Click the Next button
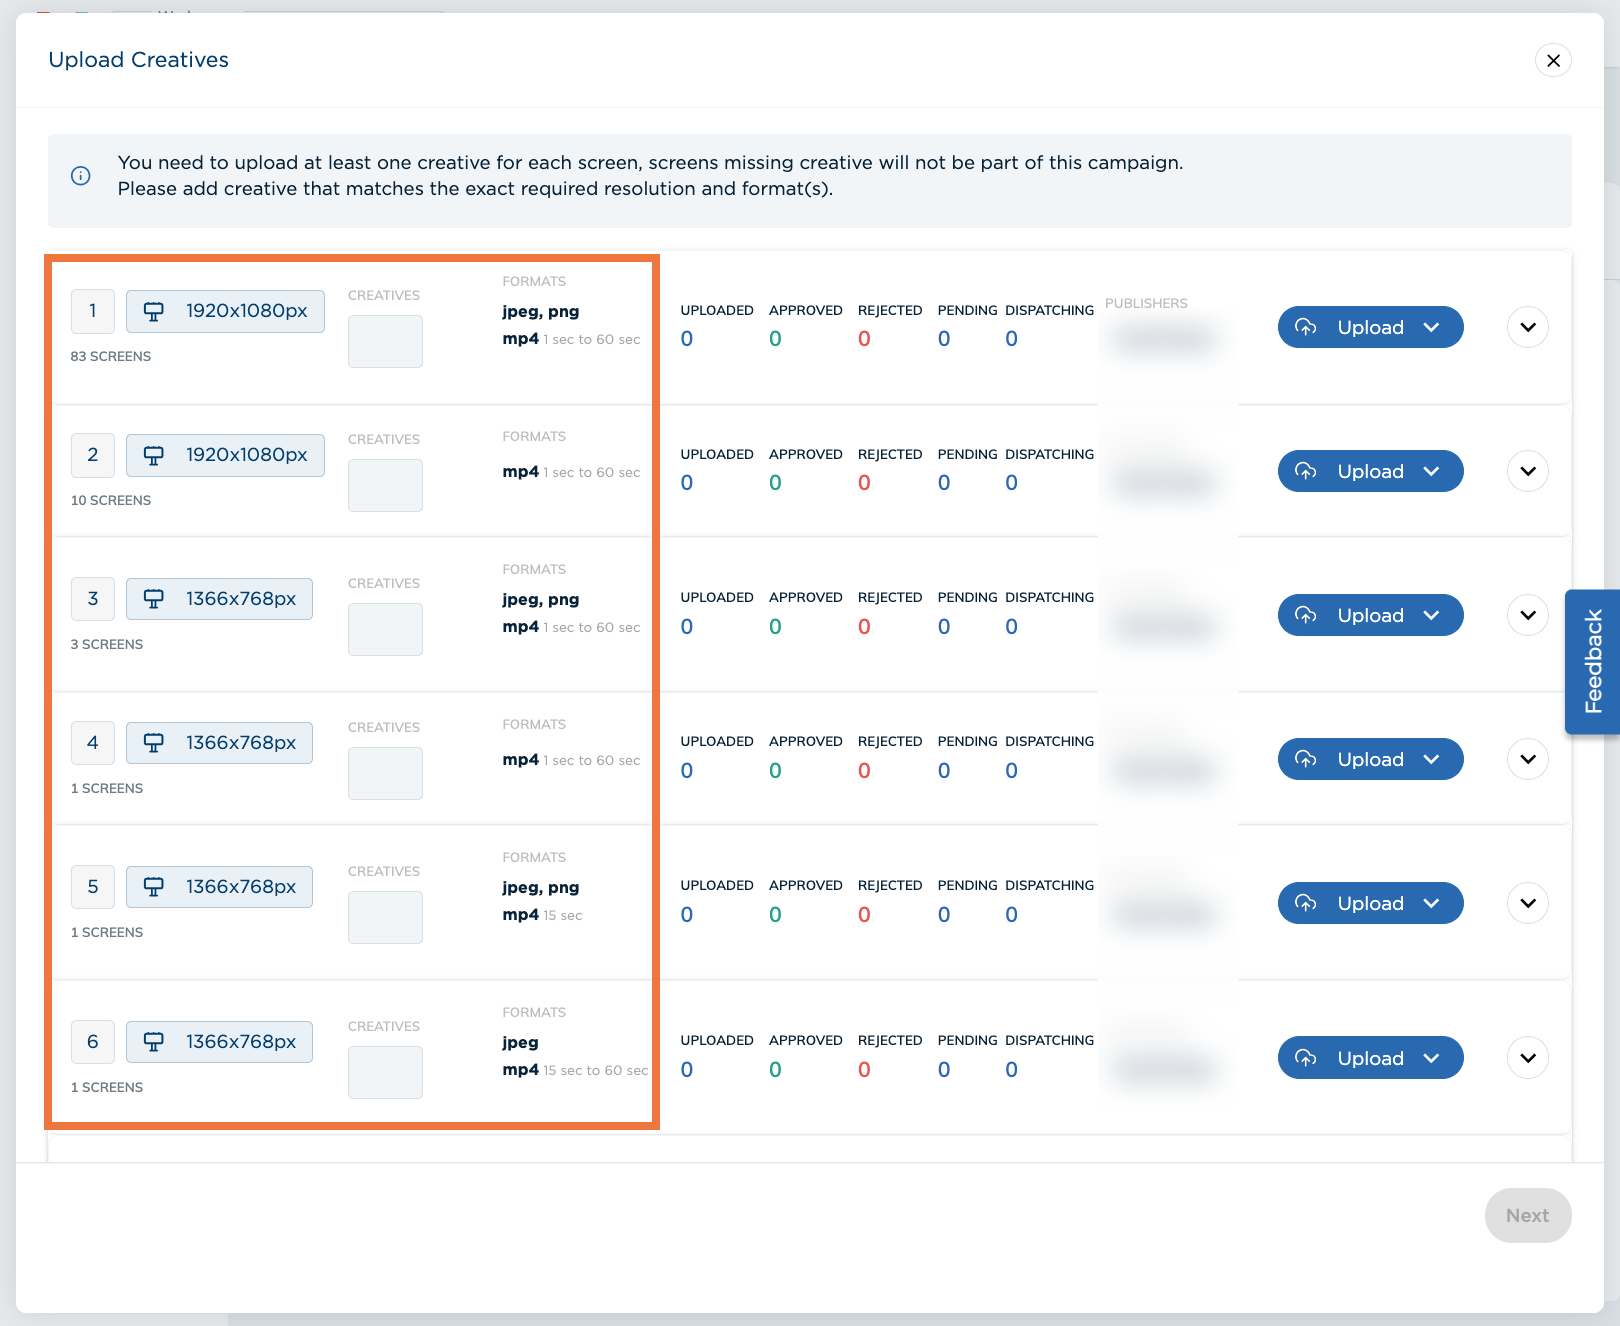The width and height of the screenshot is (1620, 1326). pos(1528,1215)
